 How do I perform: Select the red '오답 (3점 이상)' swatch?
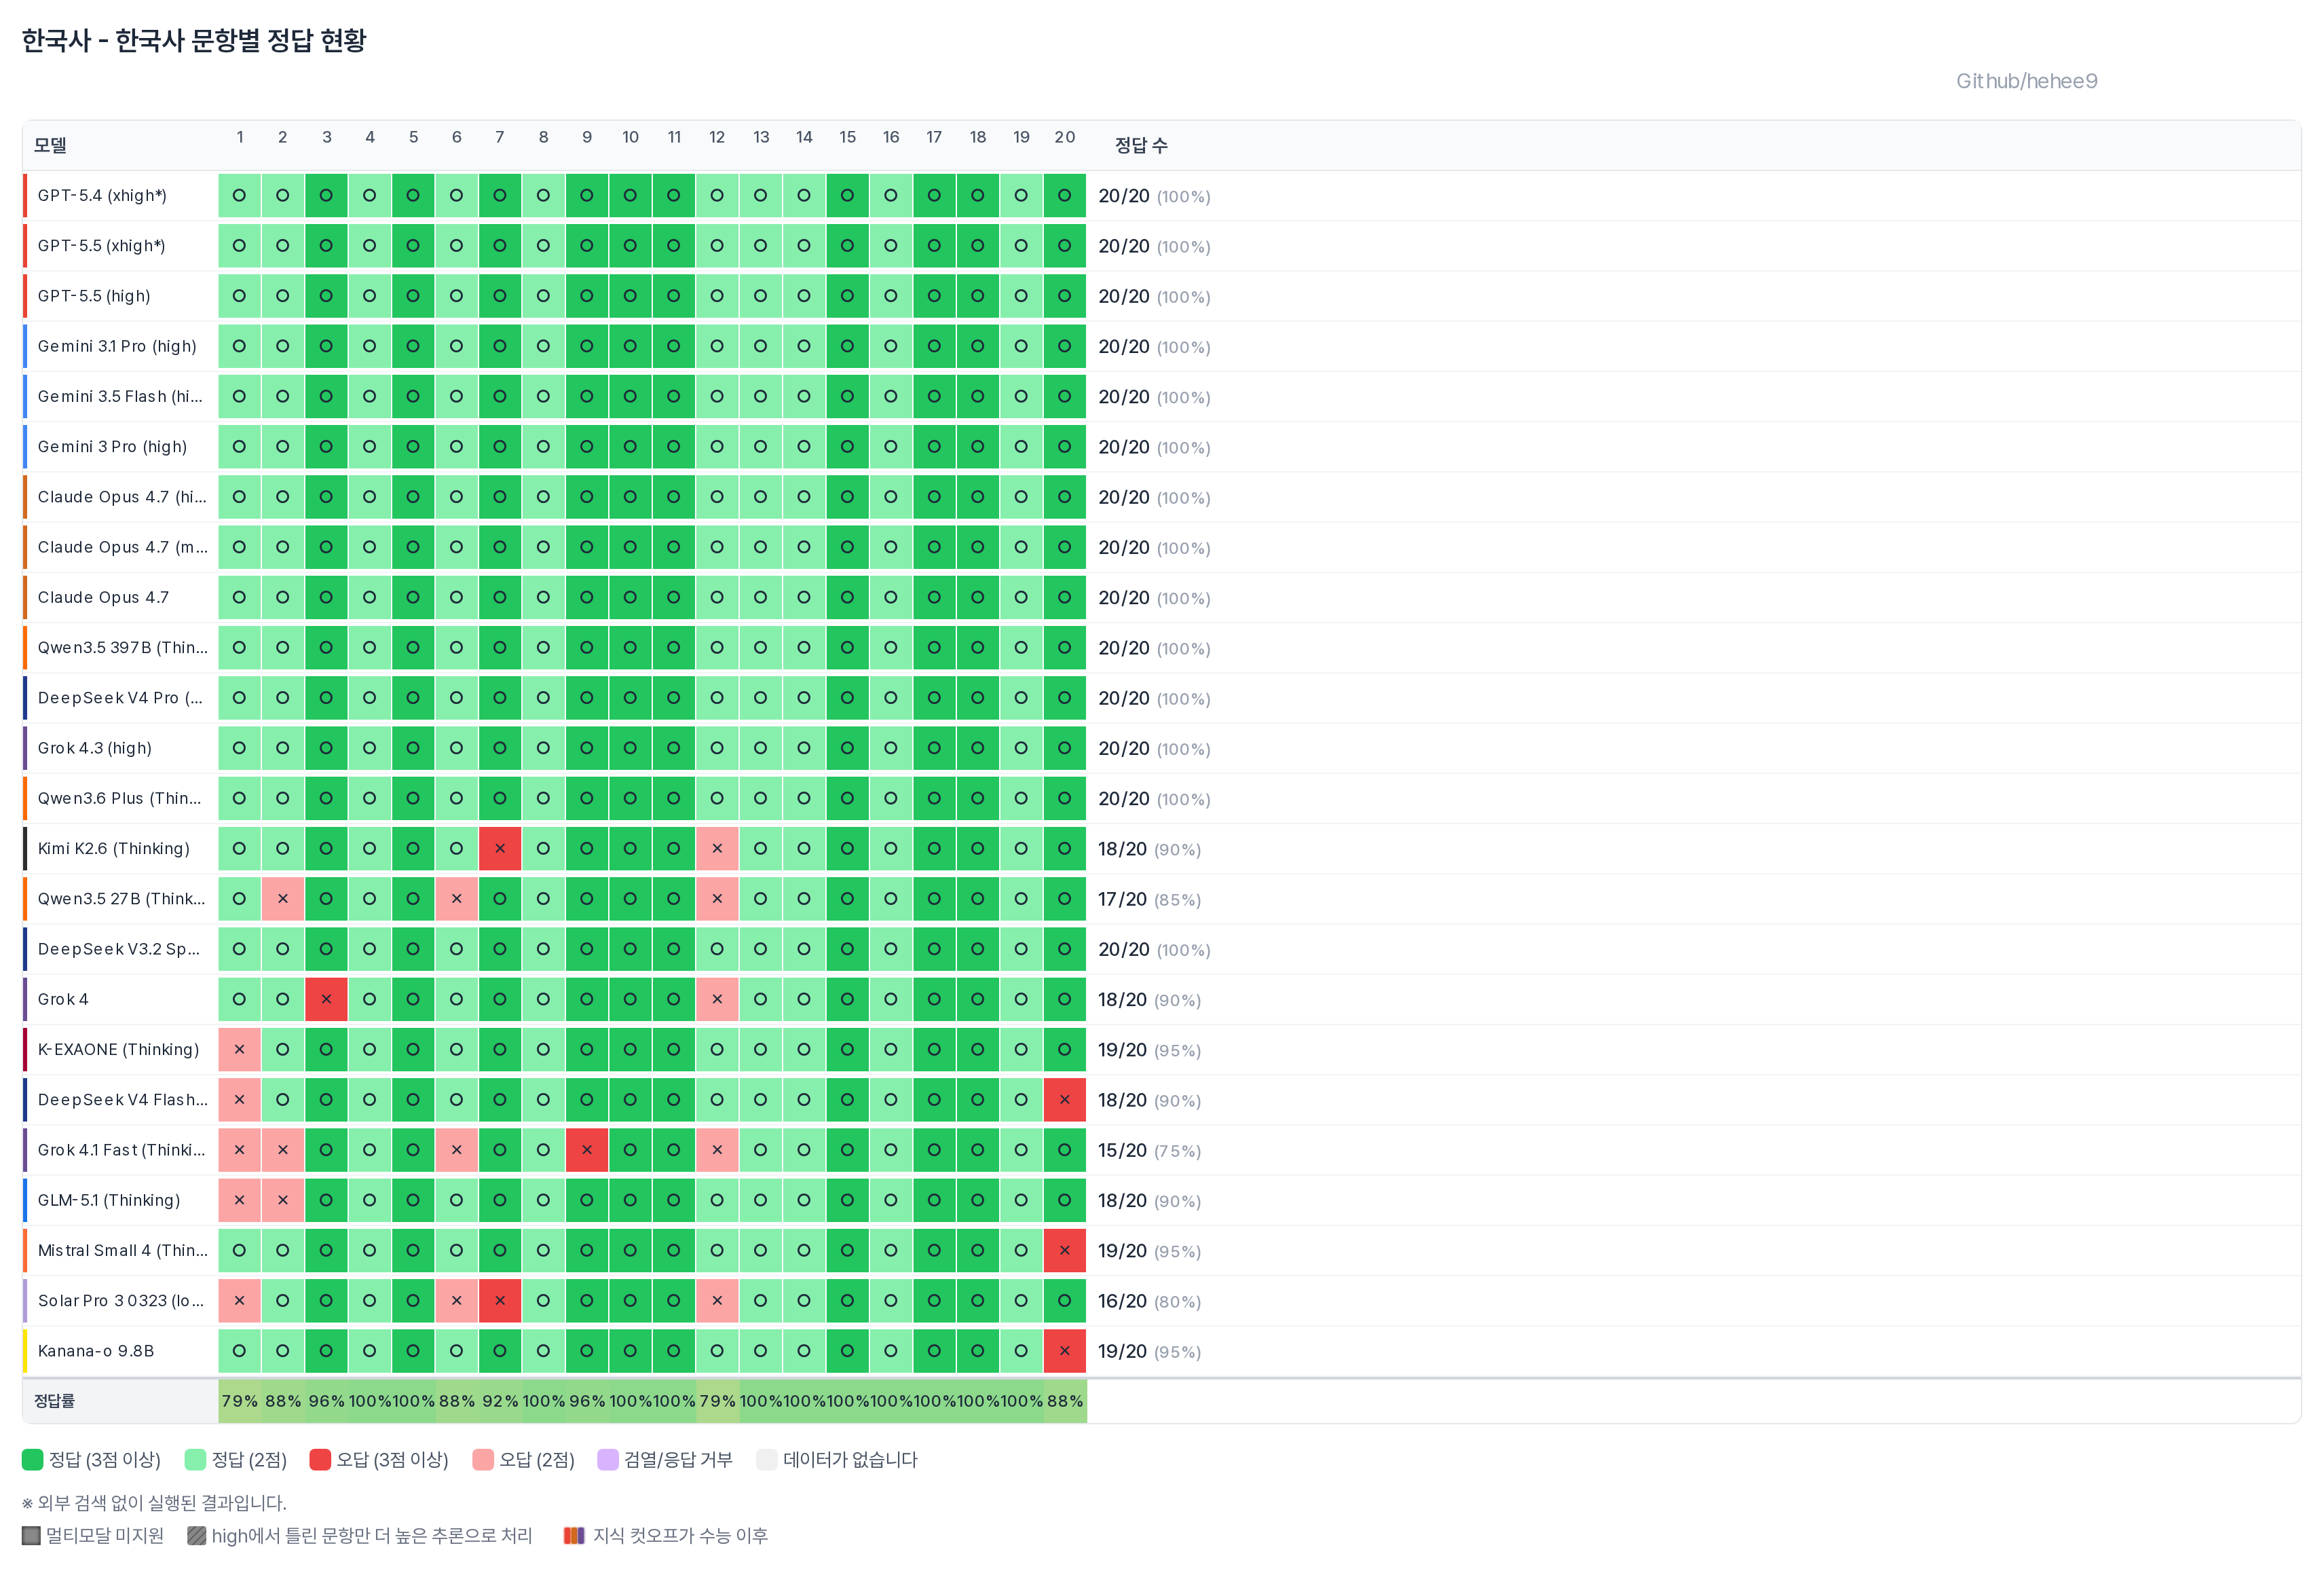(x=320, y=1459)
